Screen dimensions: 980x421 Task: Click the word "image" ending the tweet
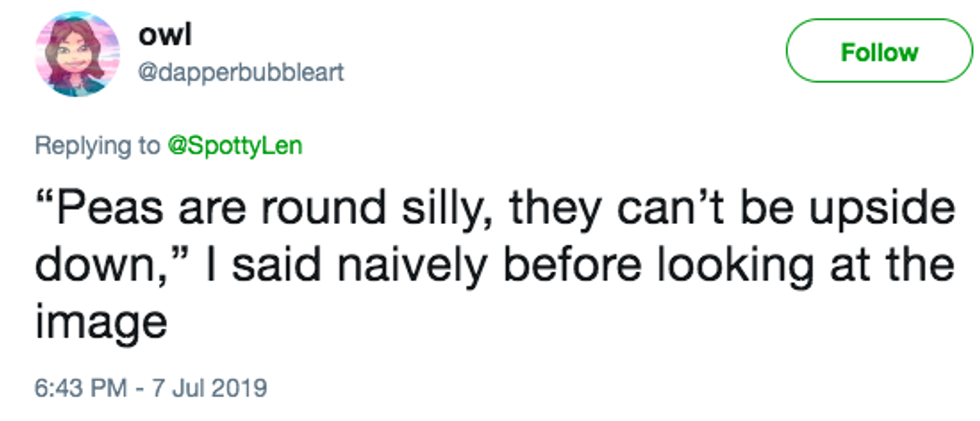tap(97, 322)
